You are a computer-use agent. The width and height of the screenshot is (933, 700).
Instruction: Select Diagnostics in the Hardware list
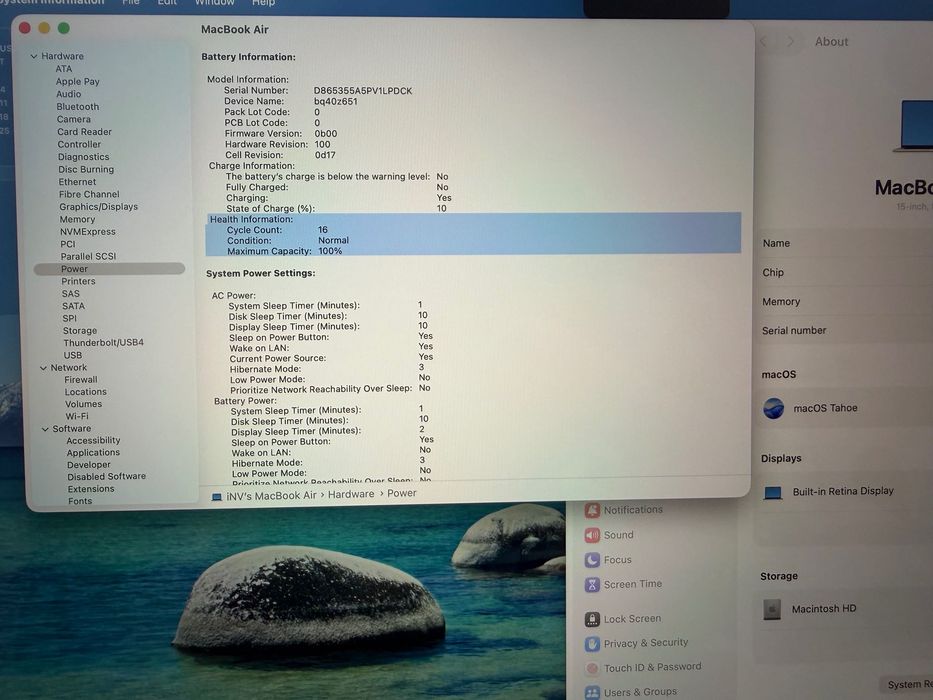(83, 157)
